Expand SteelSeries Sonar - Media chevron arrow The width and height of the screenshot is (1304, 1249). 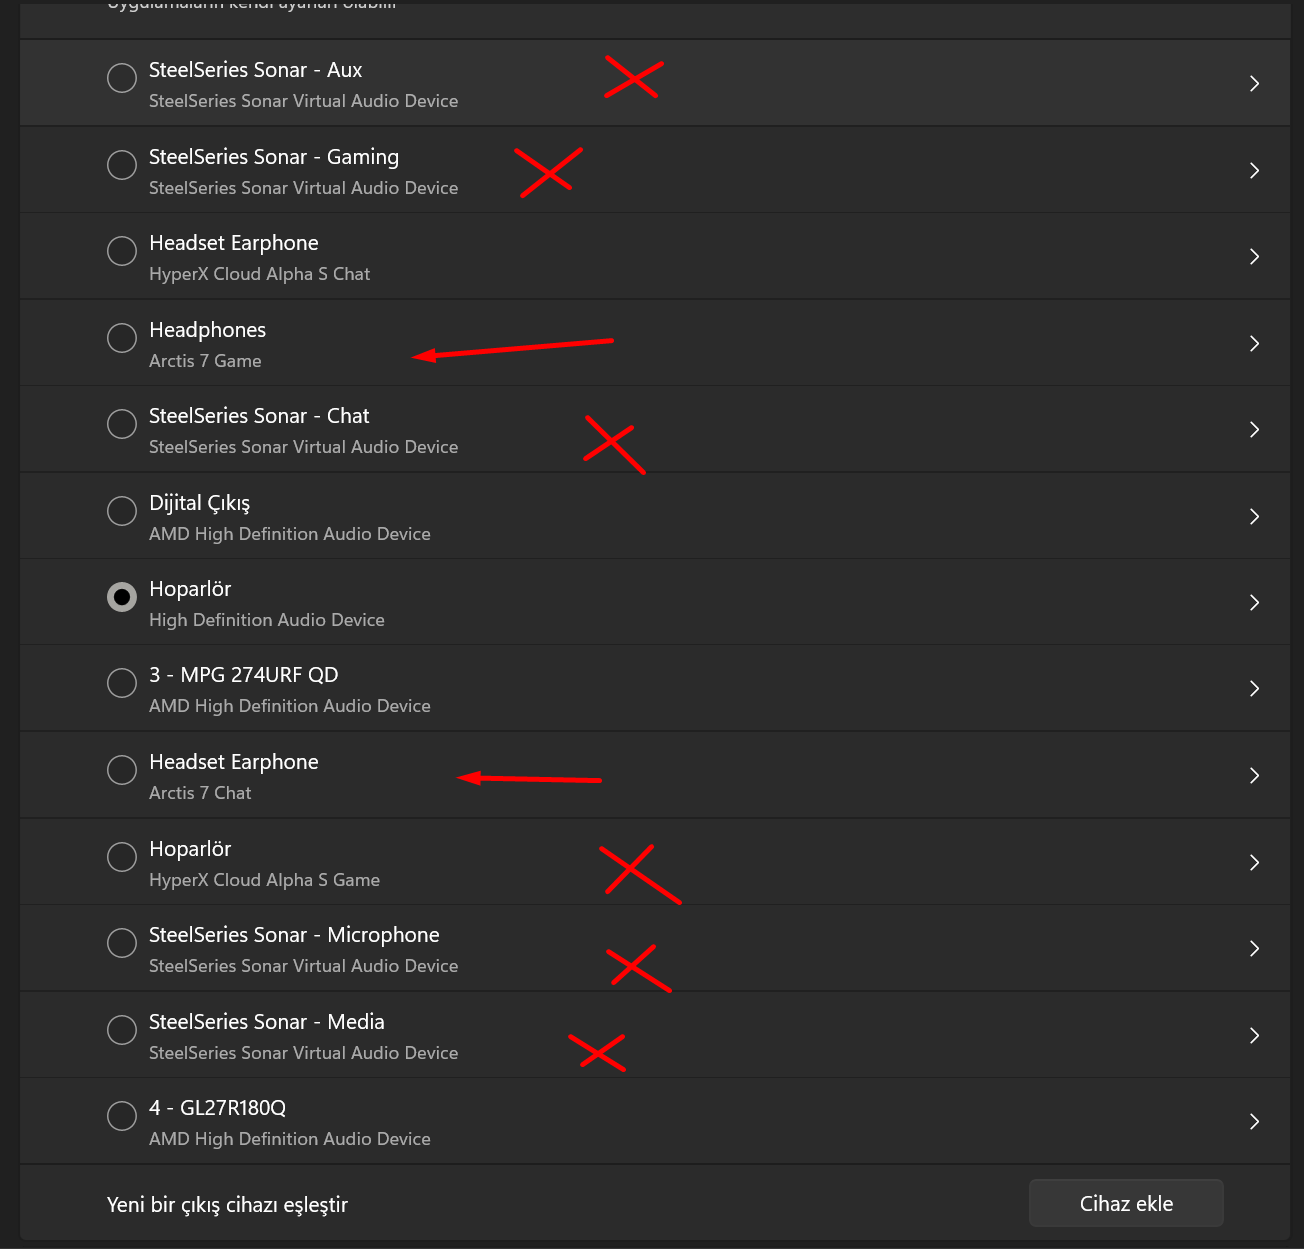point(1254,1036)
